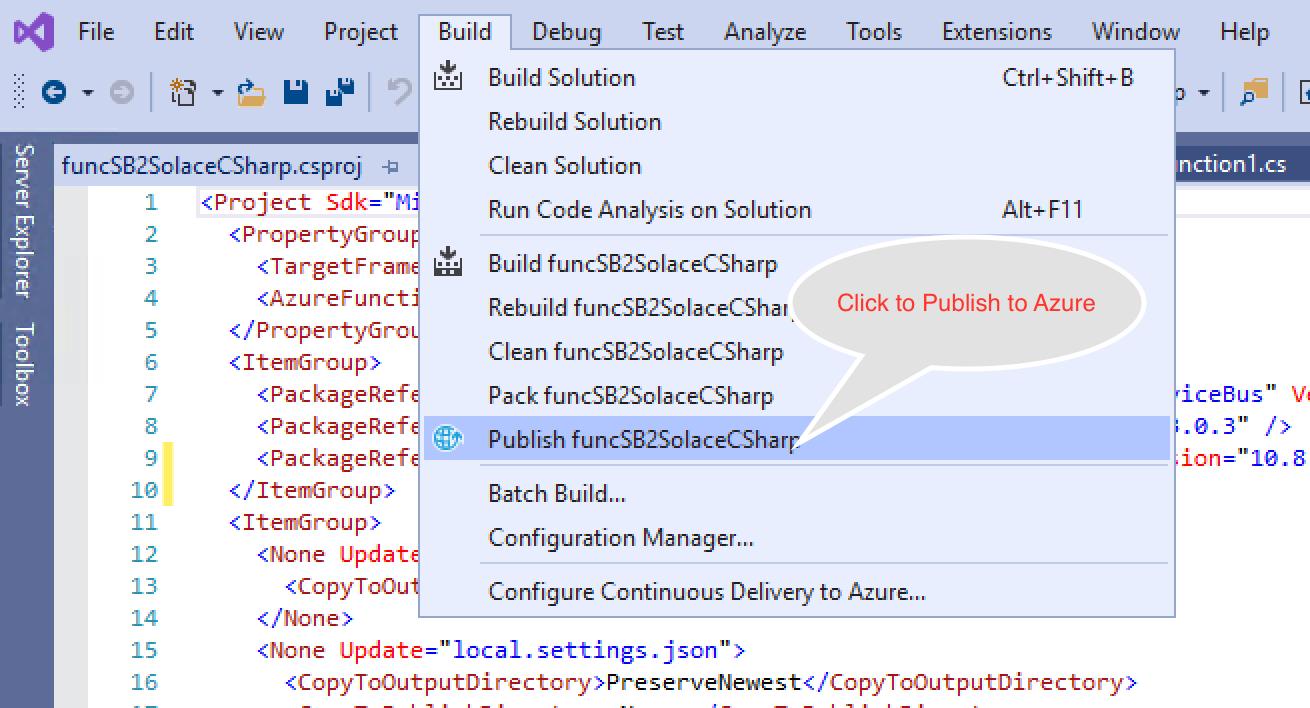This screenshot has height=708, width=1310.
Task: Click the Save All icon
Action: click(340, 93)
